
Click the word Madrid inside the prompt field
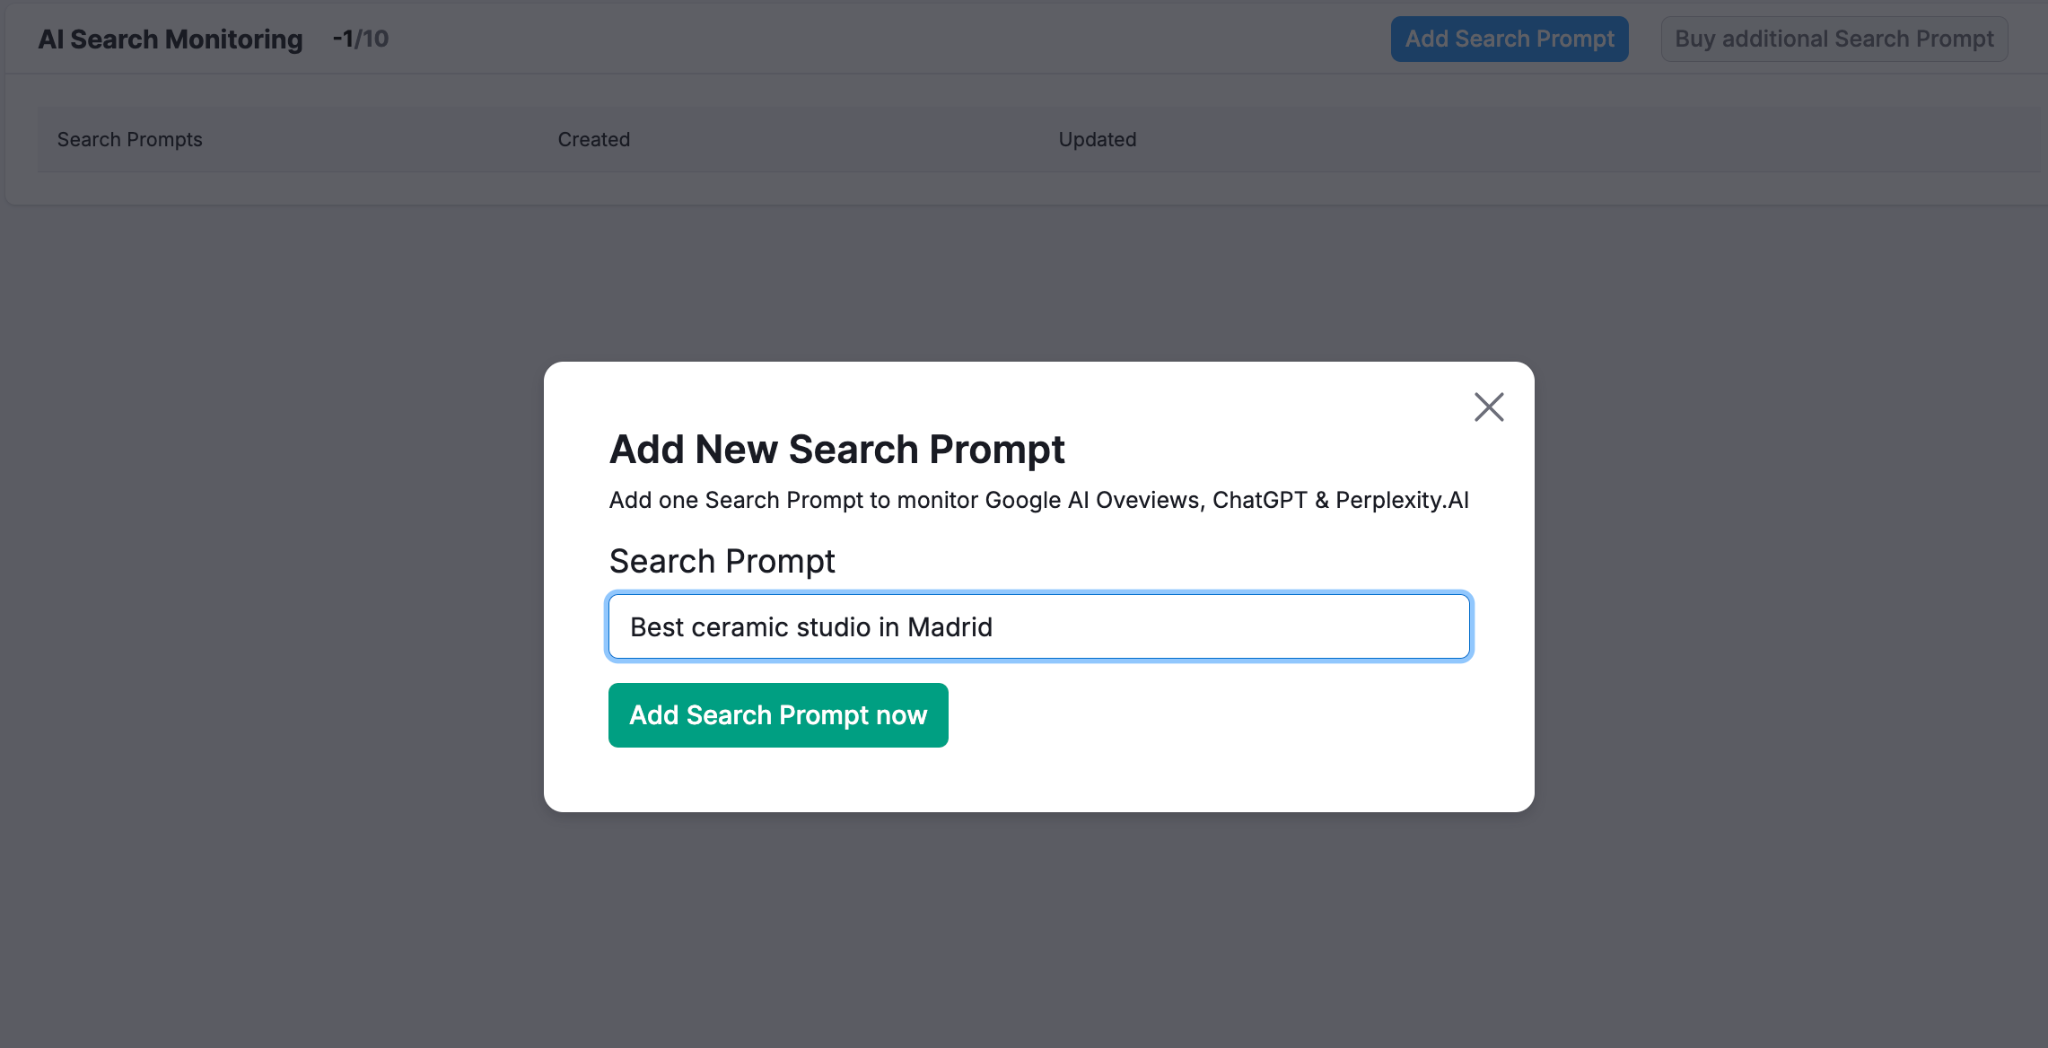pos(950,627)
